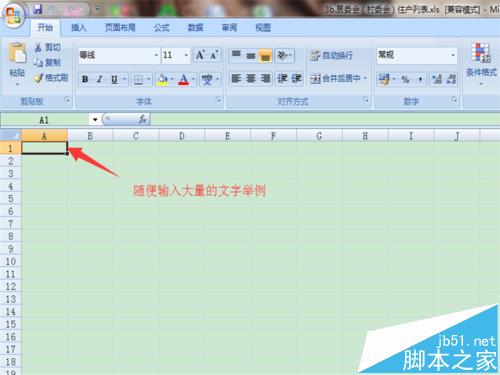Click the accounting number format icon

coord(383,79)
